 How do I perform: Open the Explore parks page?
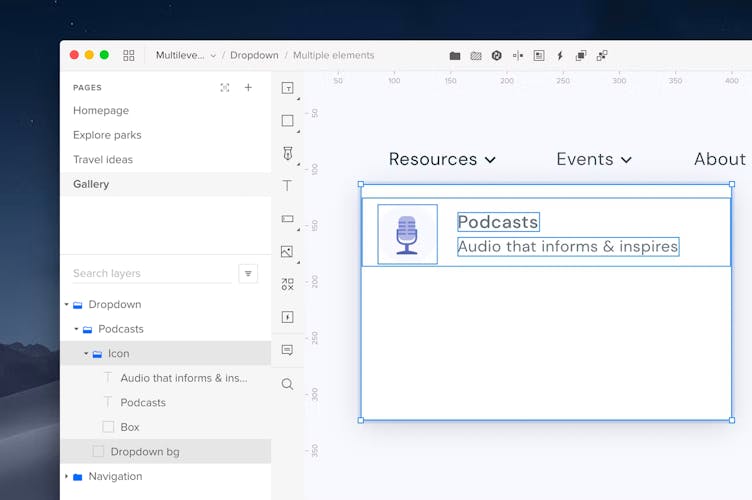pos(107,135)
